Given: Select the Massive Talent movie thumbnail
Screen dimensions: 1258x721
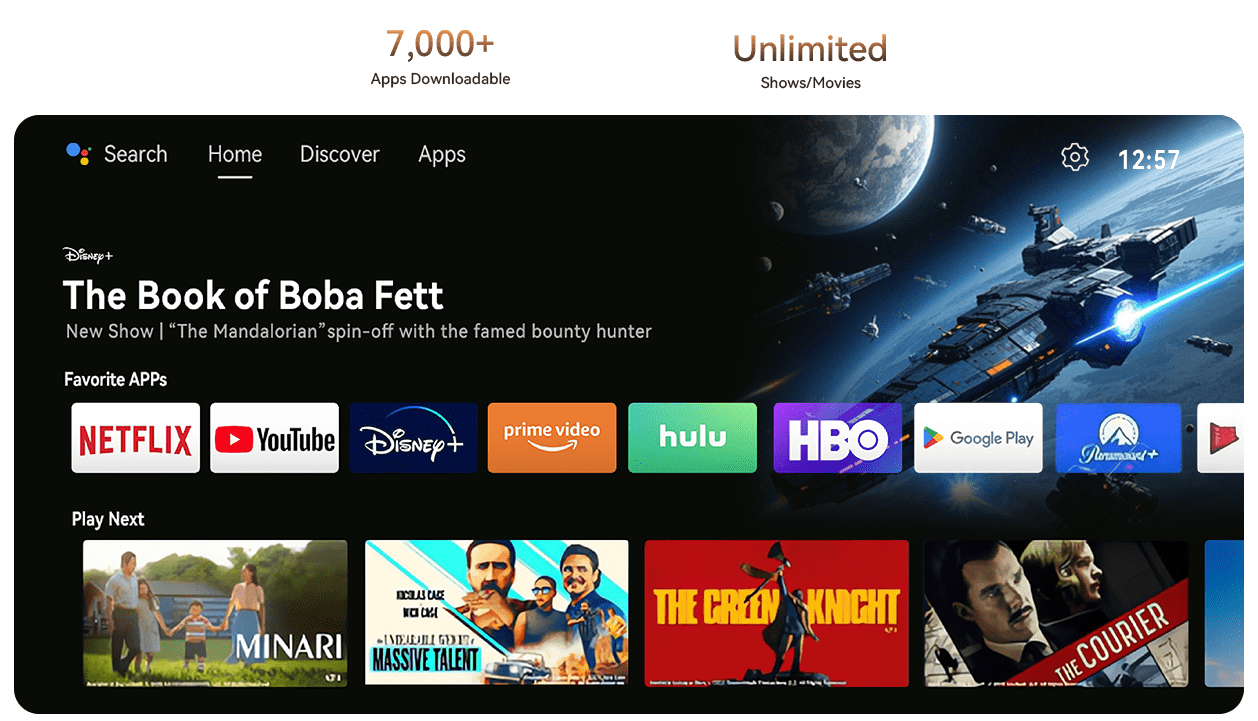Looking at the screenshot, I should 497,613.
